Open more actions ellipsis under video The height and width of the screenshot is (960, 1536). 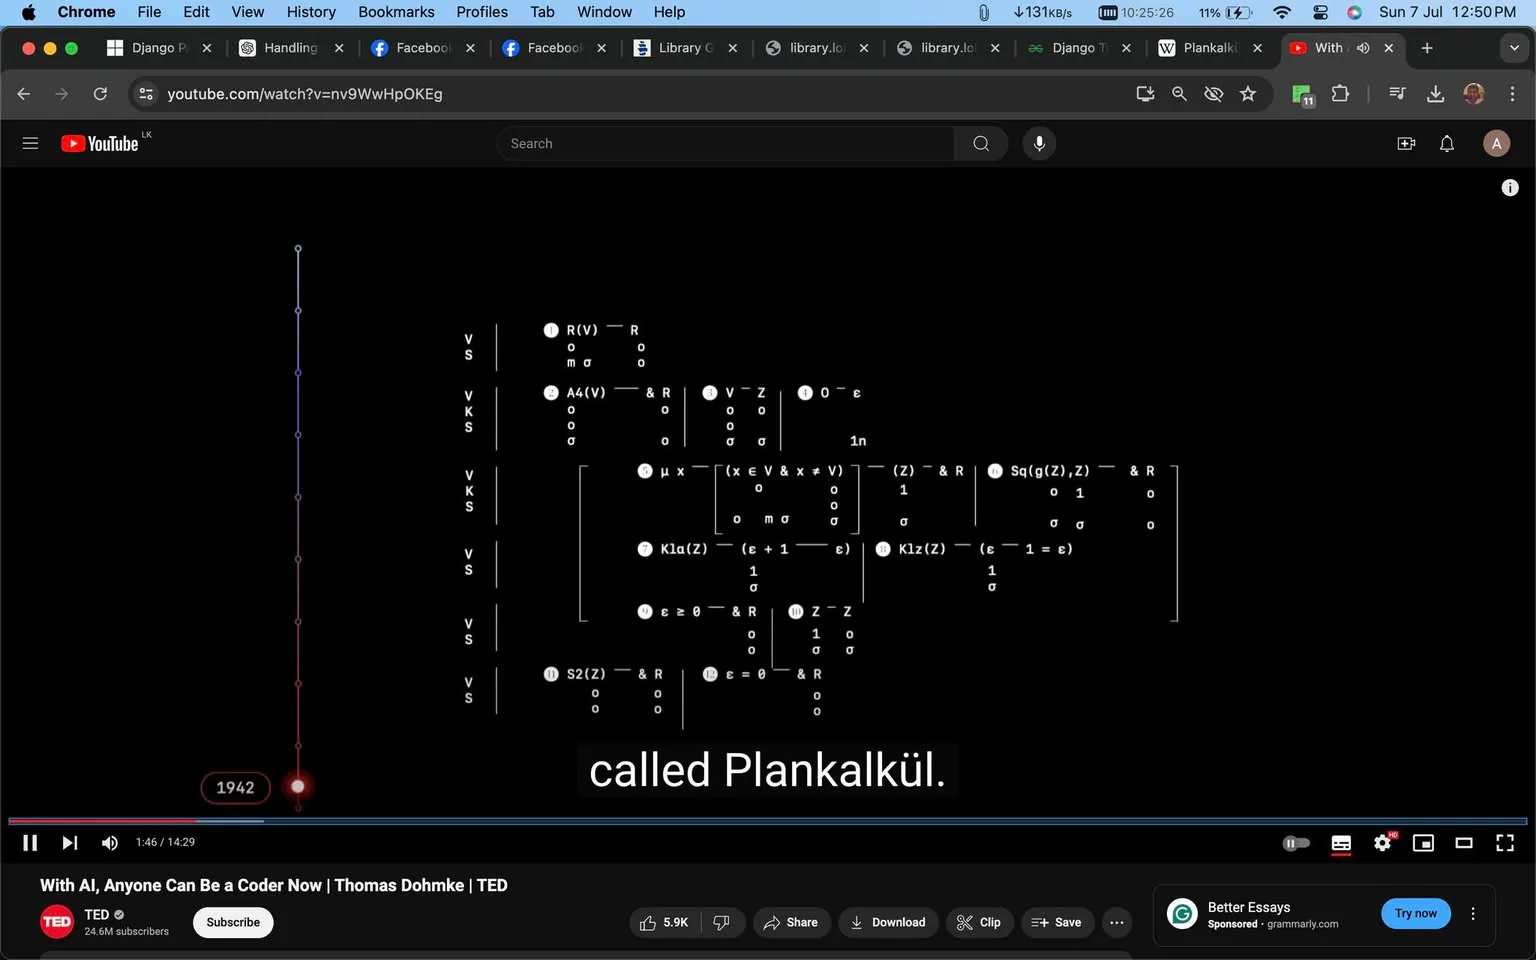1117,922
